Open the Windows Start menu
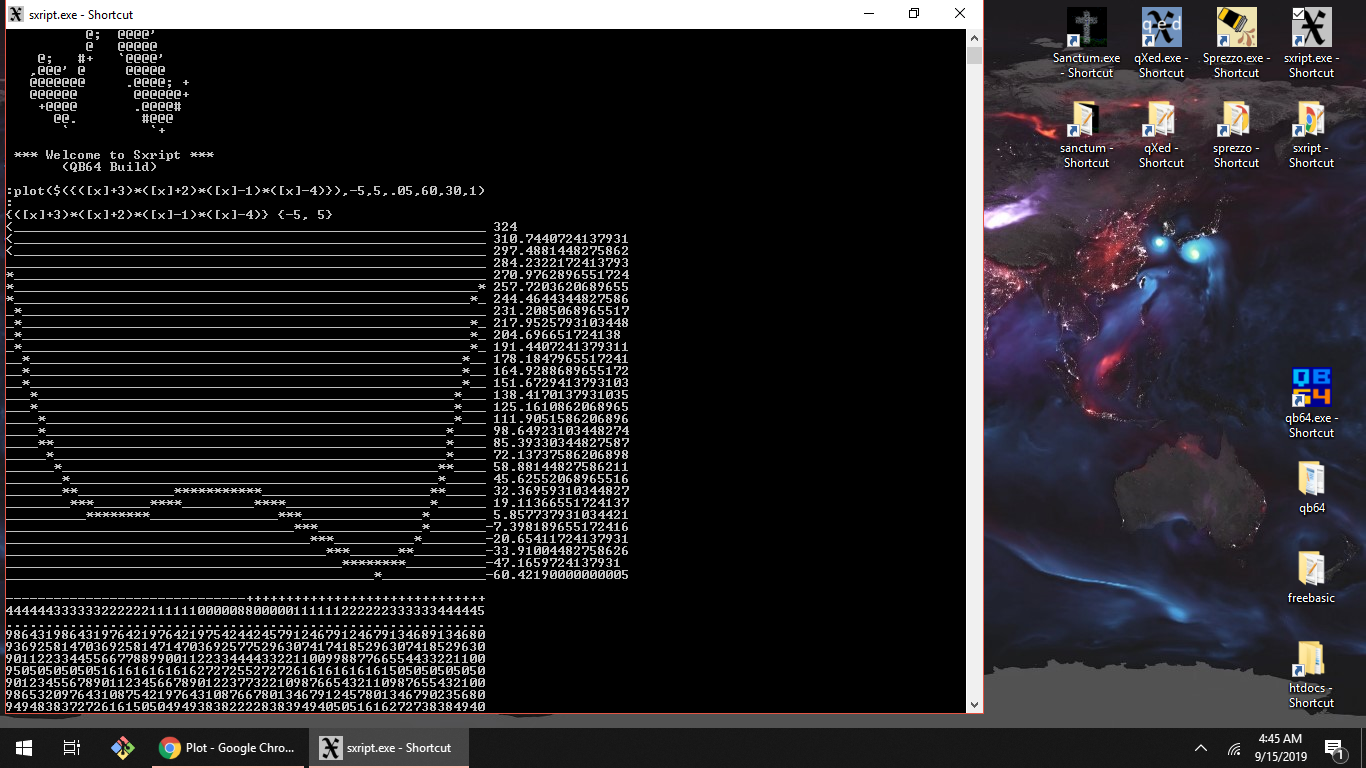 (x=24, y=748)
